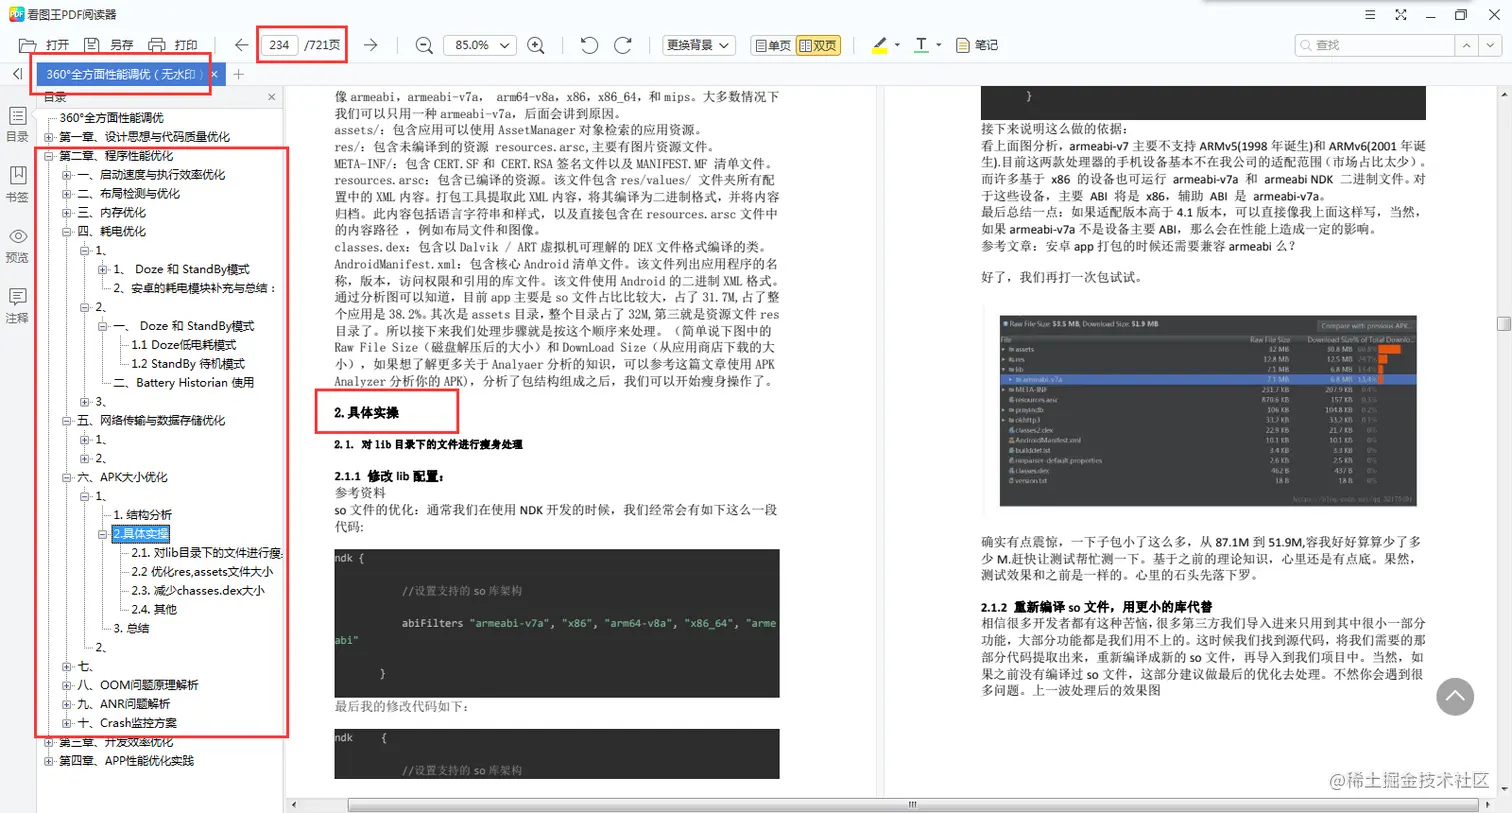This screenshot has height=813, width=1512.
Task: Click the horizontal scrollbar thumb
Action: 911,804
